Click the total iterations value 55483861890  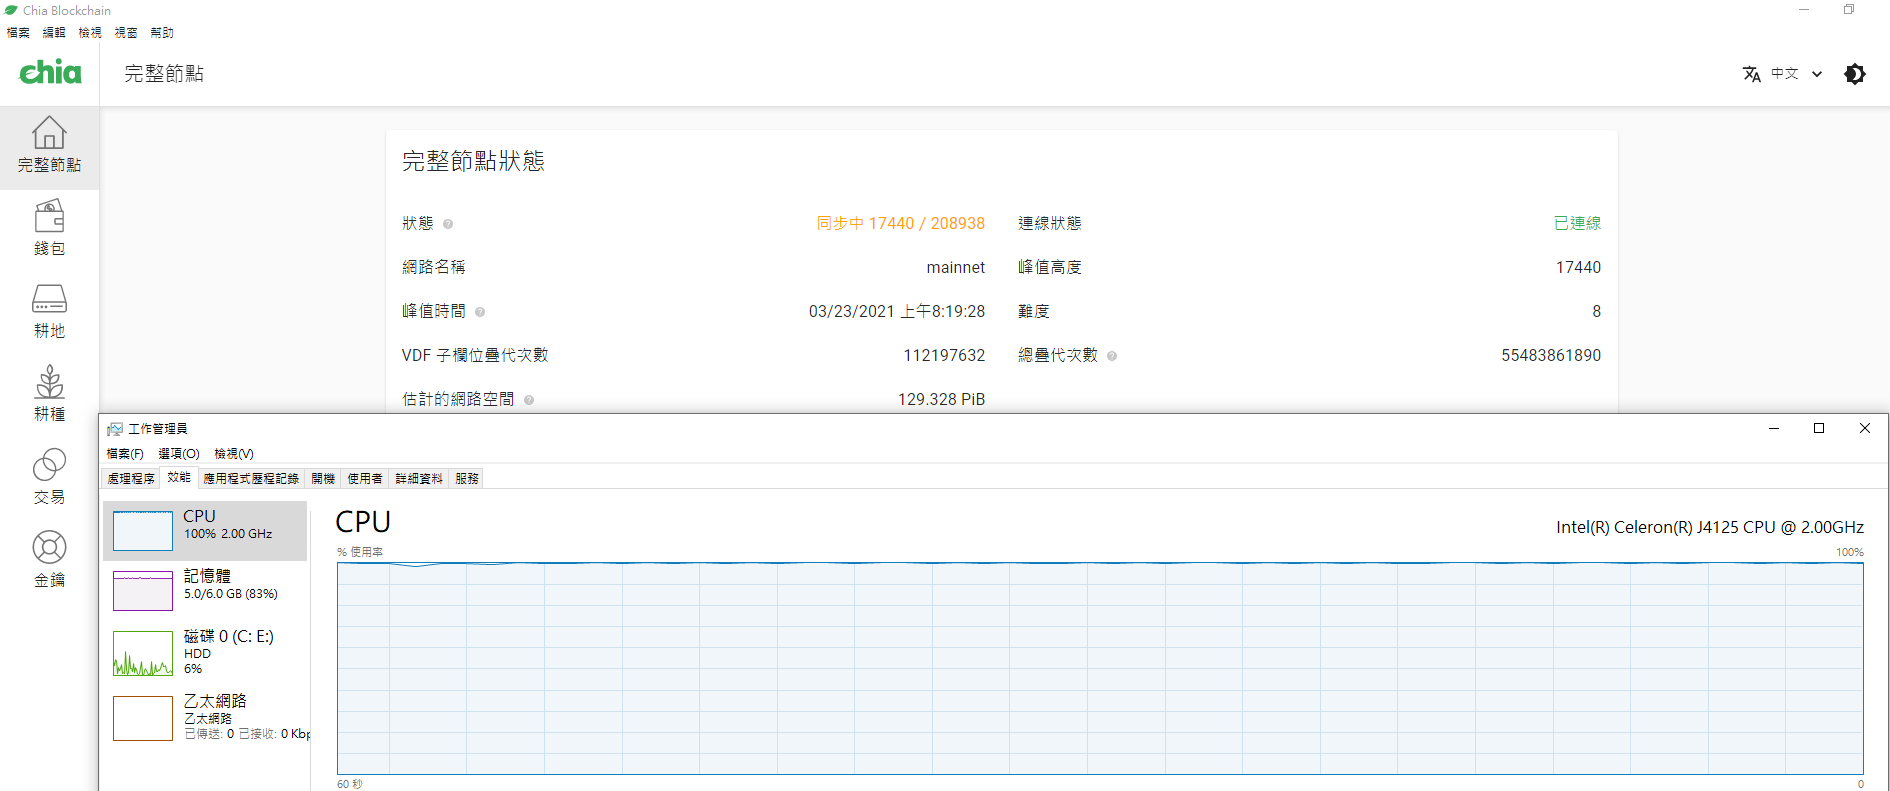coord(1551,356)
